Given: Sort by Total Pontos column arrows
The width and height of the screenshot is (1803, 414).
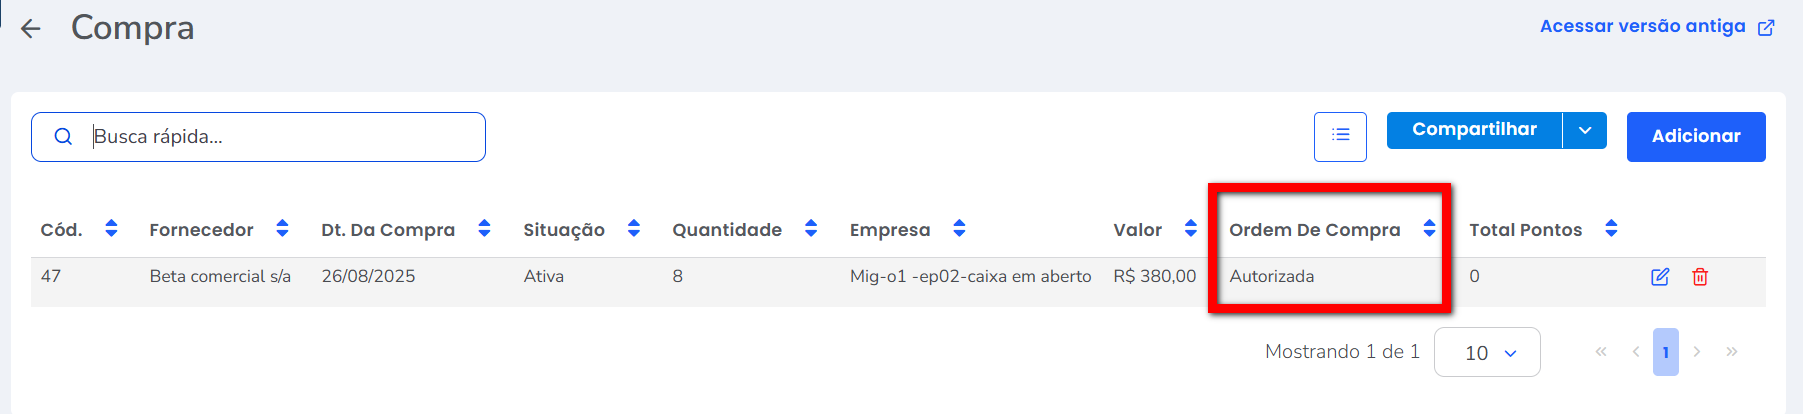Looking at the screenshot, I should [1611, 229].
